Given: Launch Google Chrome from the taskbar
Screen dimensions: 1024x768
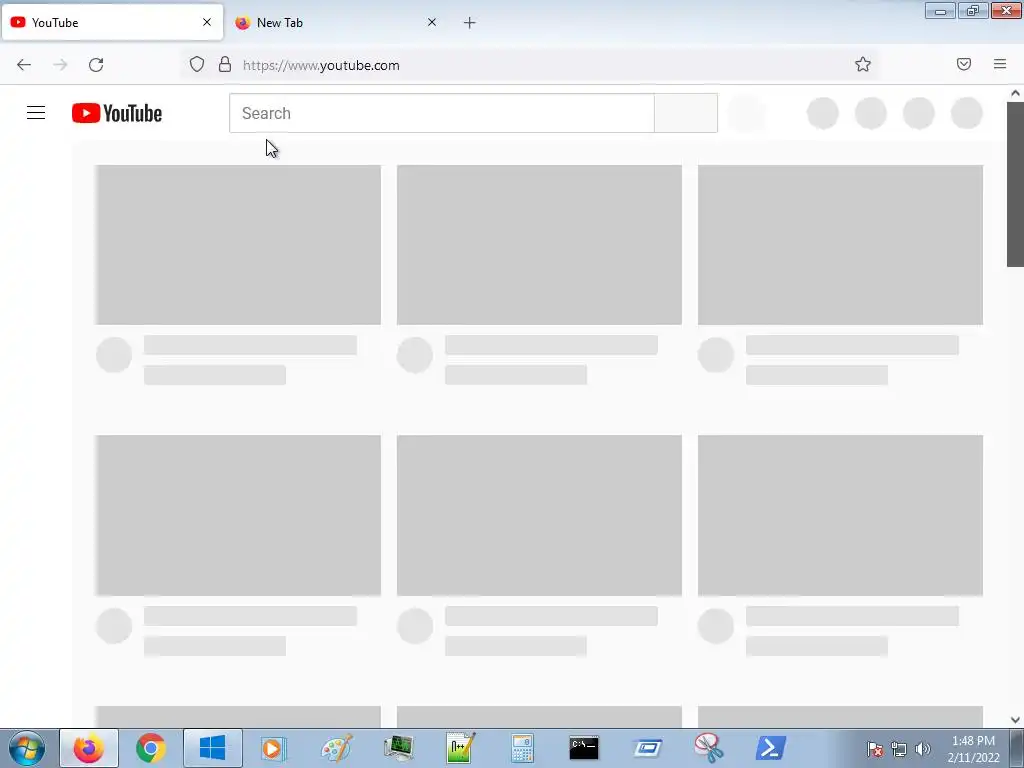Looking at the screenshot, I should pyautogui.click(x=150, y=748).
